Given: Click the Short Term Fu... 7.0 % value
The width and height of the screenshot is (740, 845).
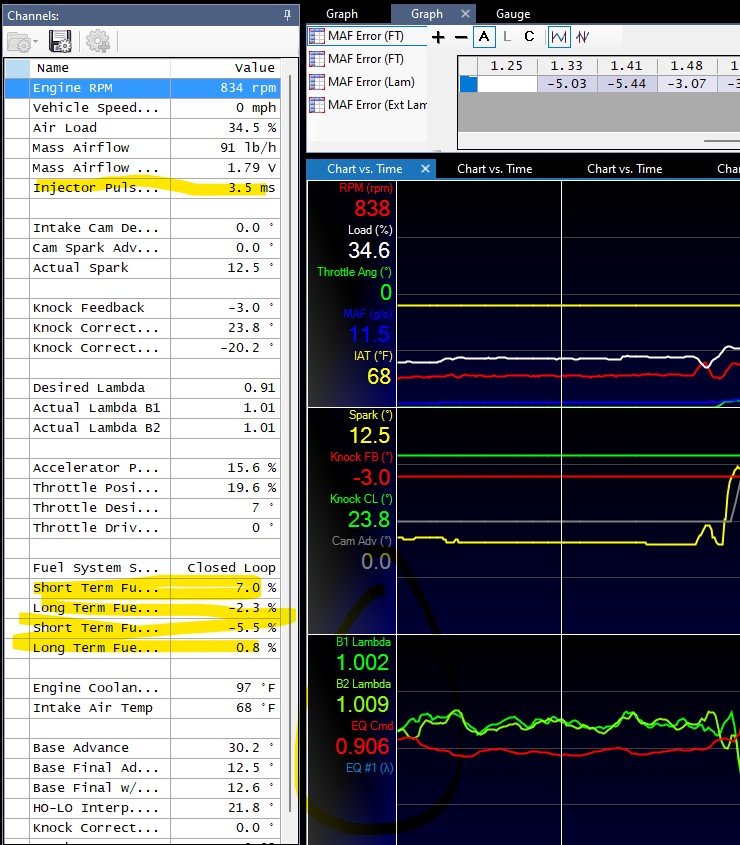Looking at the screenshot, I should coord(255,588).
